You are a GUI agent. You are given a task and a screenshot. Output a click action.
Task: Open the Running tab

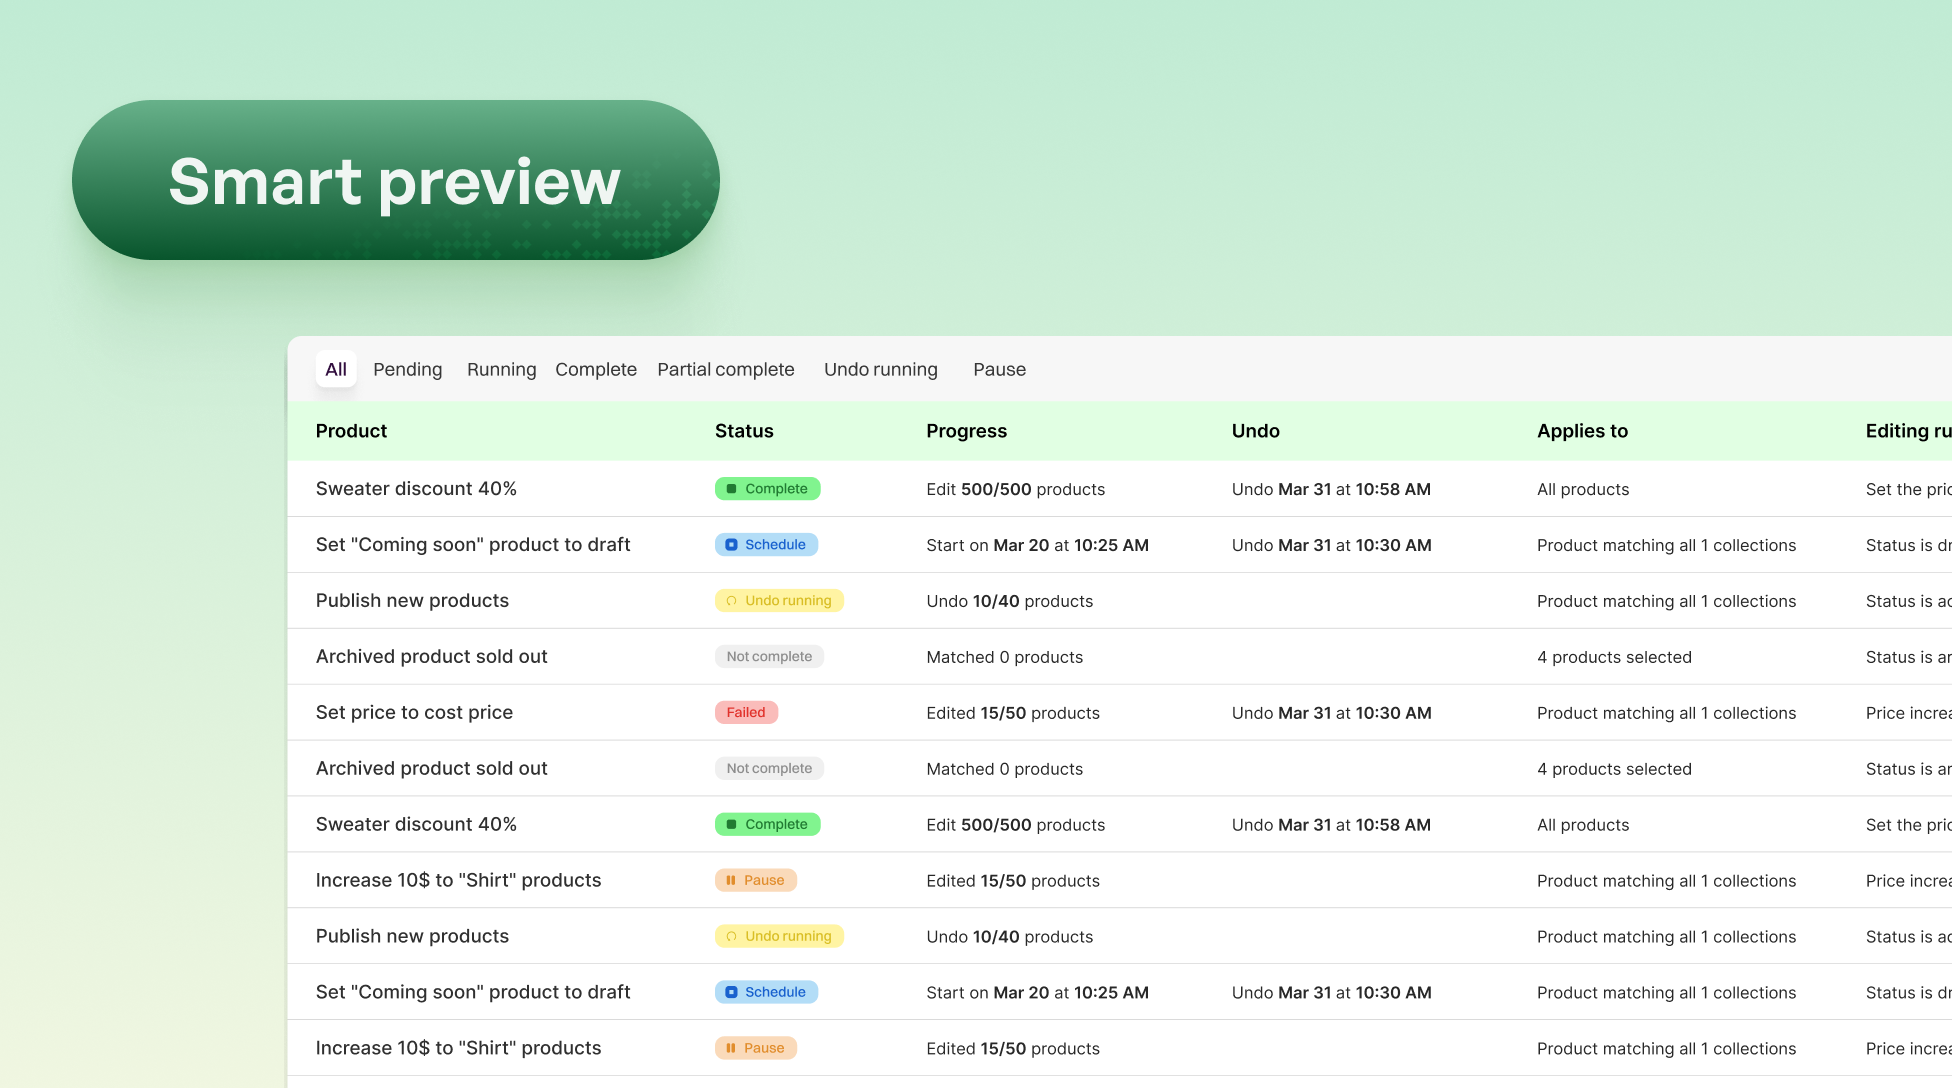(x=501, y=369)
